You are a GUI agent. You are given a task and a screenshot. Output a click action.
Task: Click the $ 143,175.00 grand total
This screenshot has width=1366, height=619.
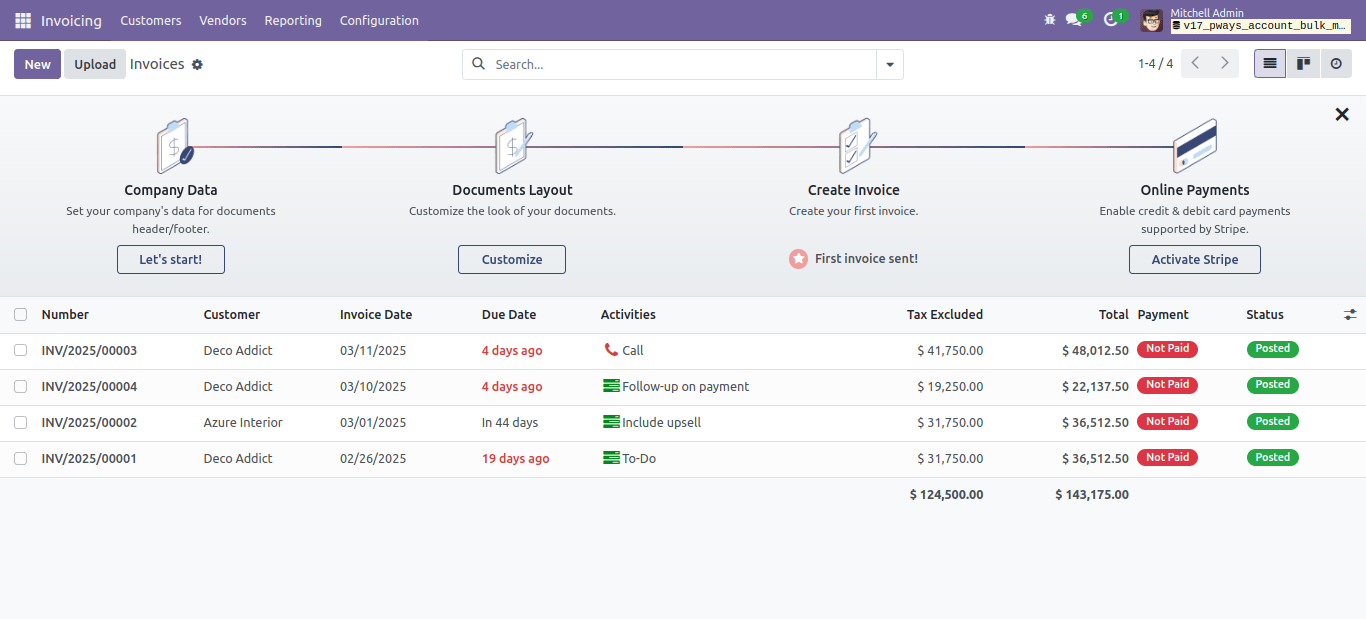[1092, 494]
